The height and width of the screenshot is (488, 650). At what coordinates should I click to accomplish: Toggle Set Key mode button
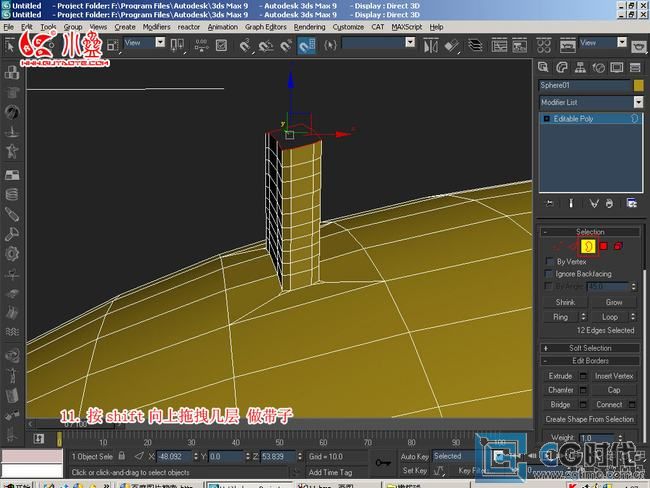[x=414, y=471]
